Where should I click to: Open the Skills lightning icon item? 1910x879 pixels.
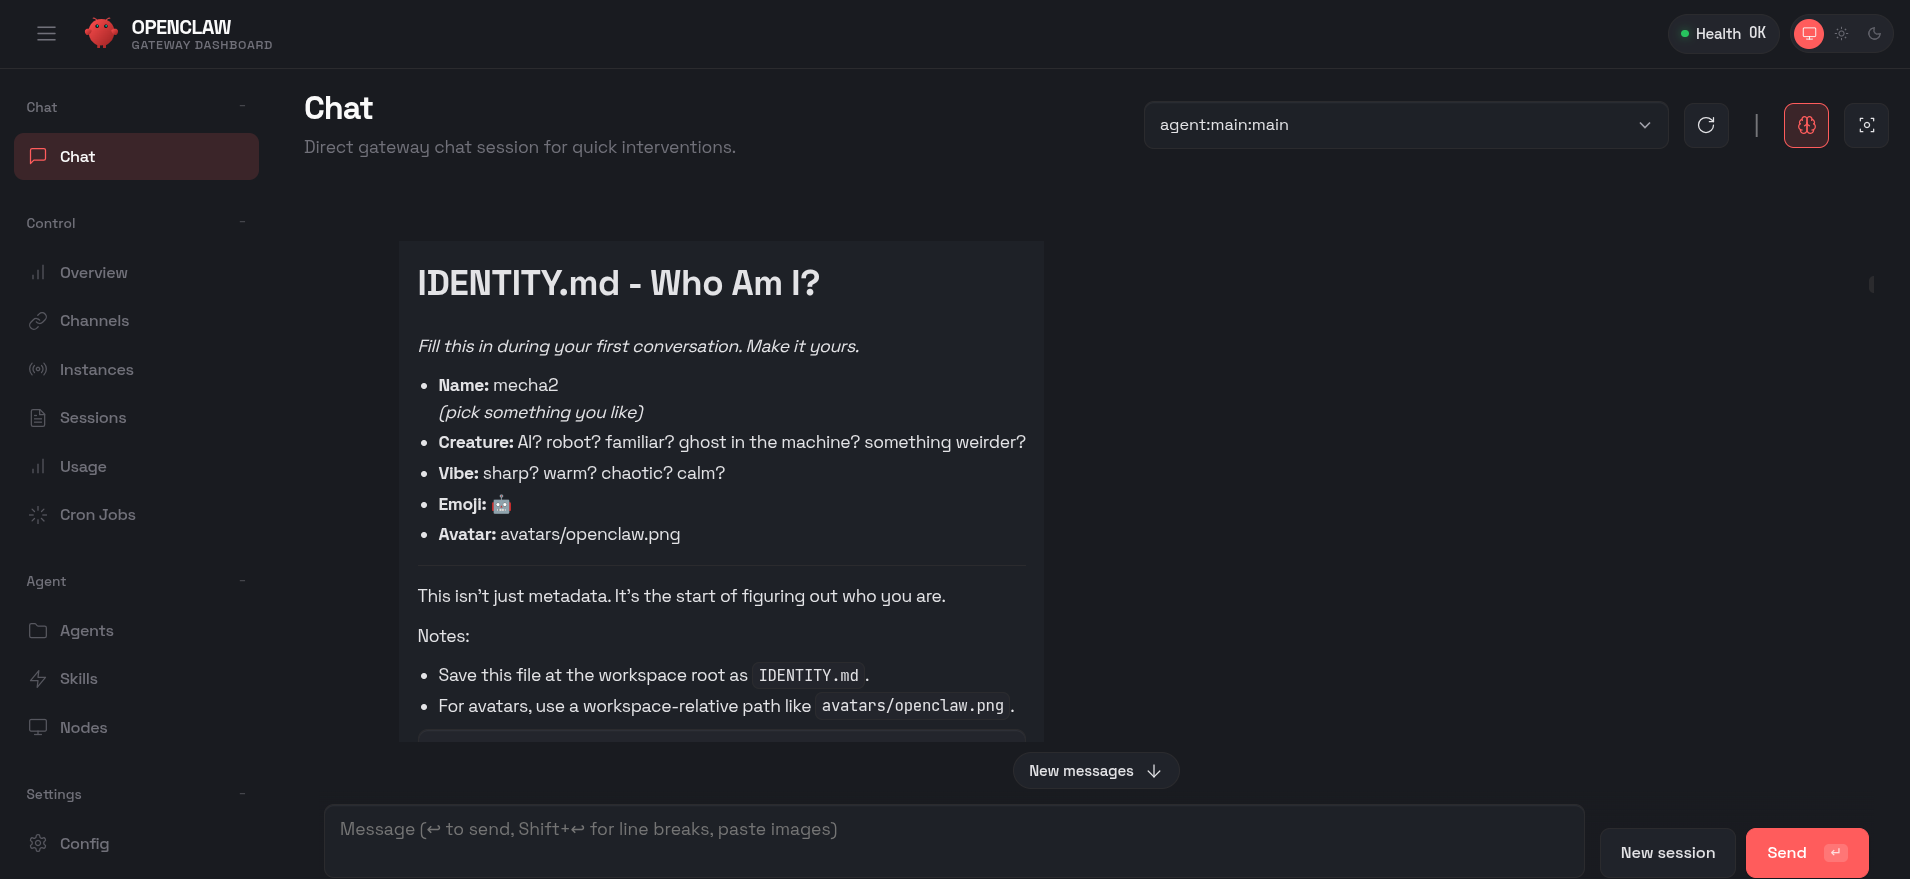point(38,679)
